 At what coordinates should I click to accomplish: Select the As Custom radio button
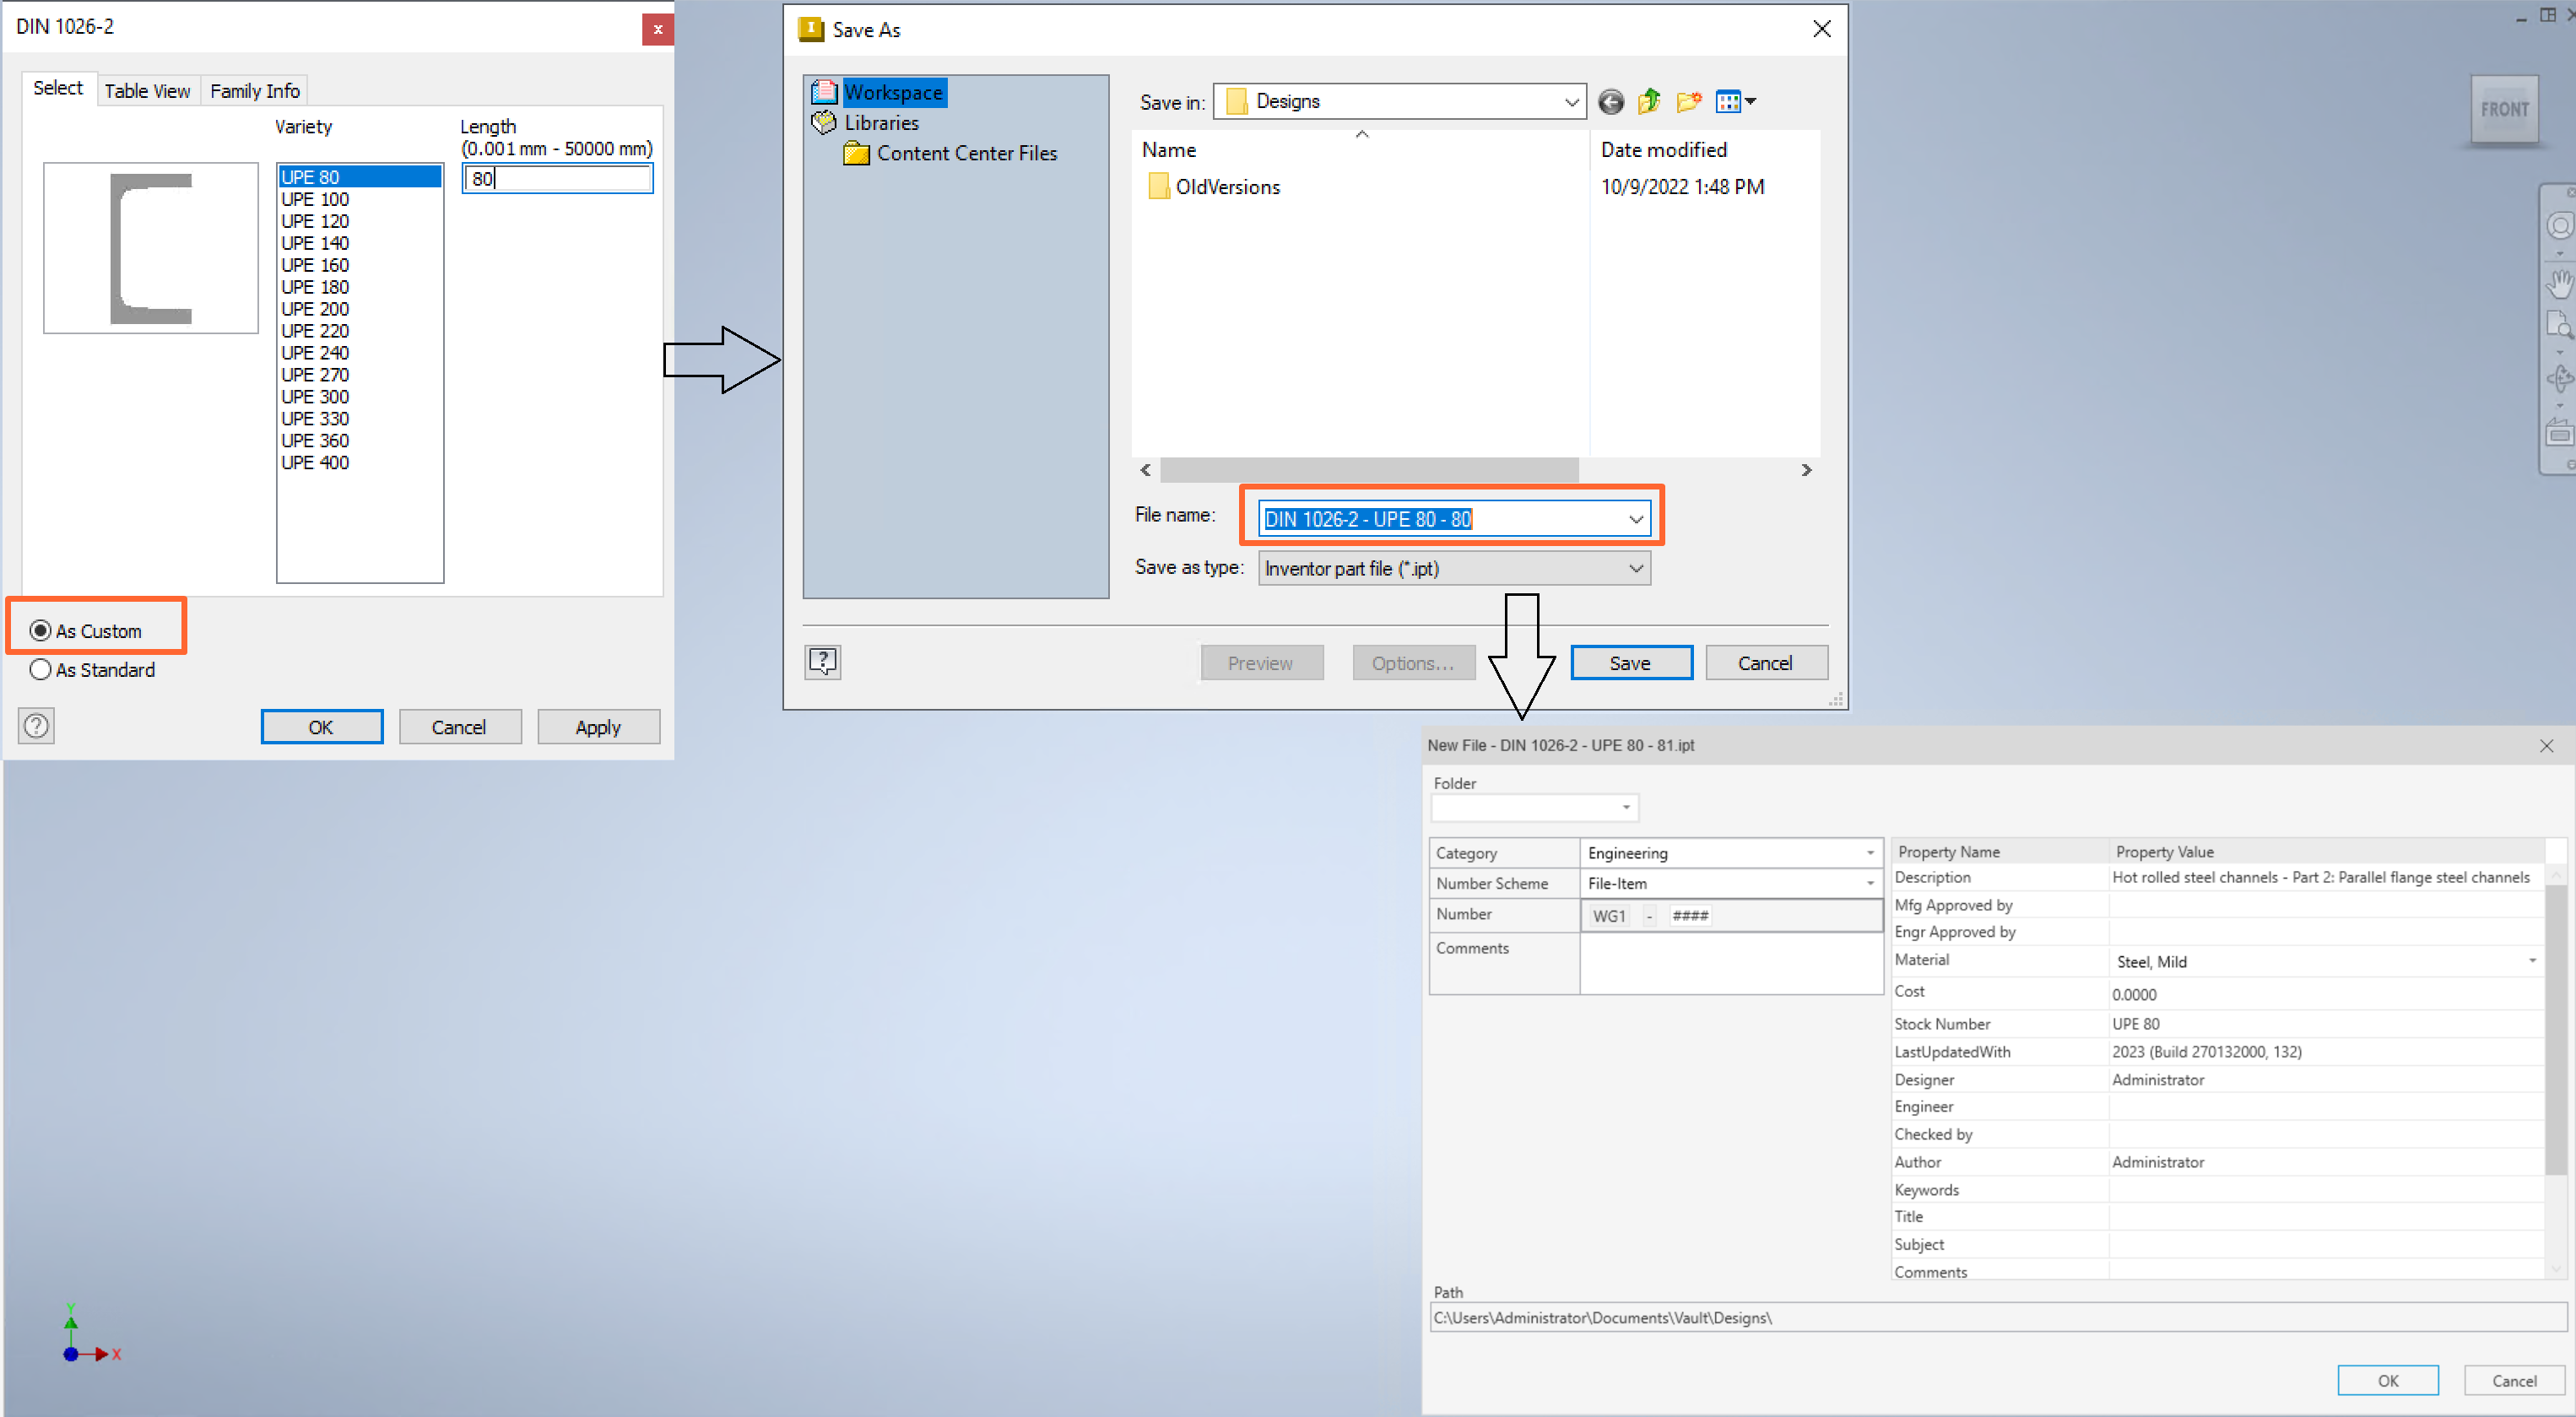coord(41,630)
